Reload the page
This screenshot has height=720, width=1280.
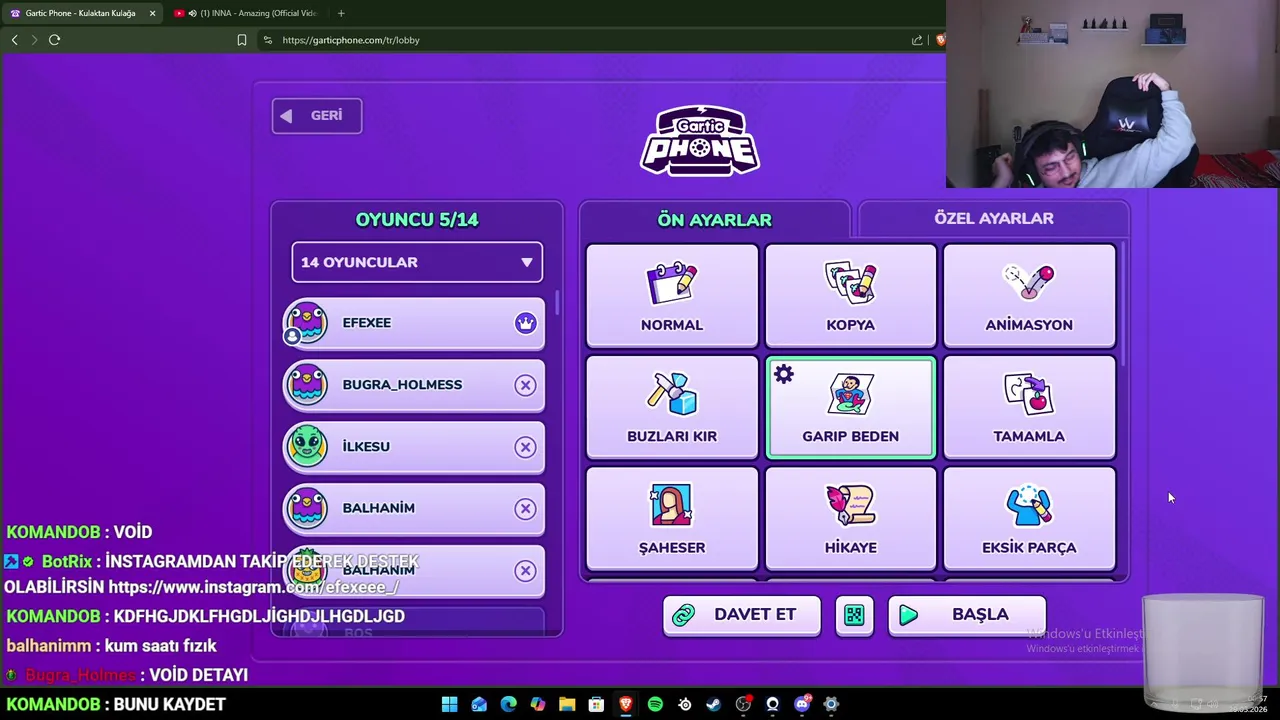(x=54, y=40)
